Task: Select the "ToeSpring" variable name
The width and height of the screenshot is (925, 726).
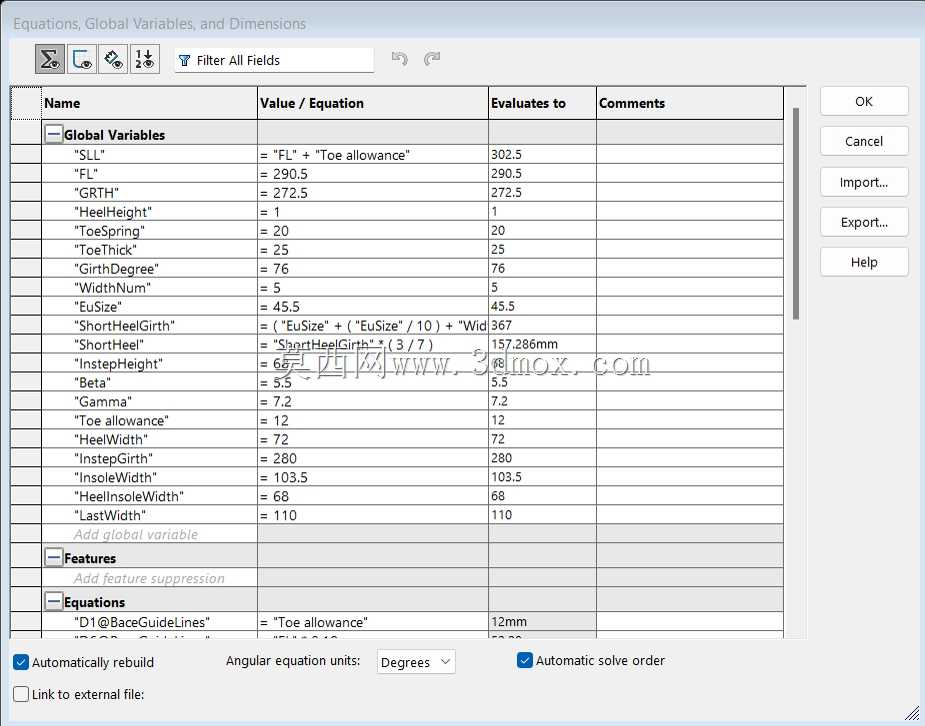Action: [x=110, y=231]
